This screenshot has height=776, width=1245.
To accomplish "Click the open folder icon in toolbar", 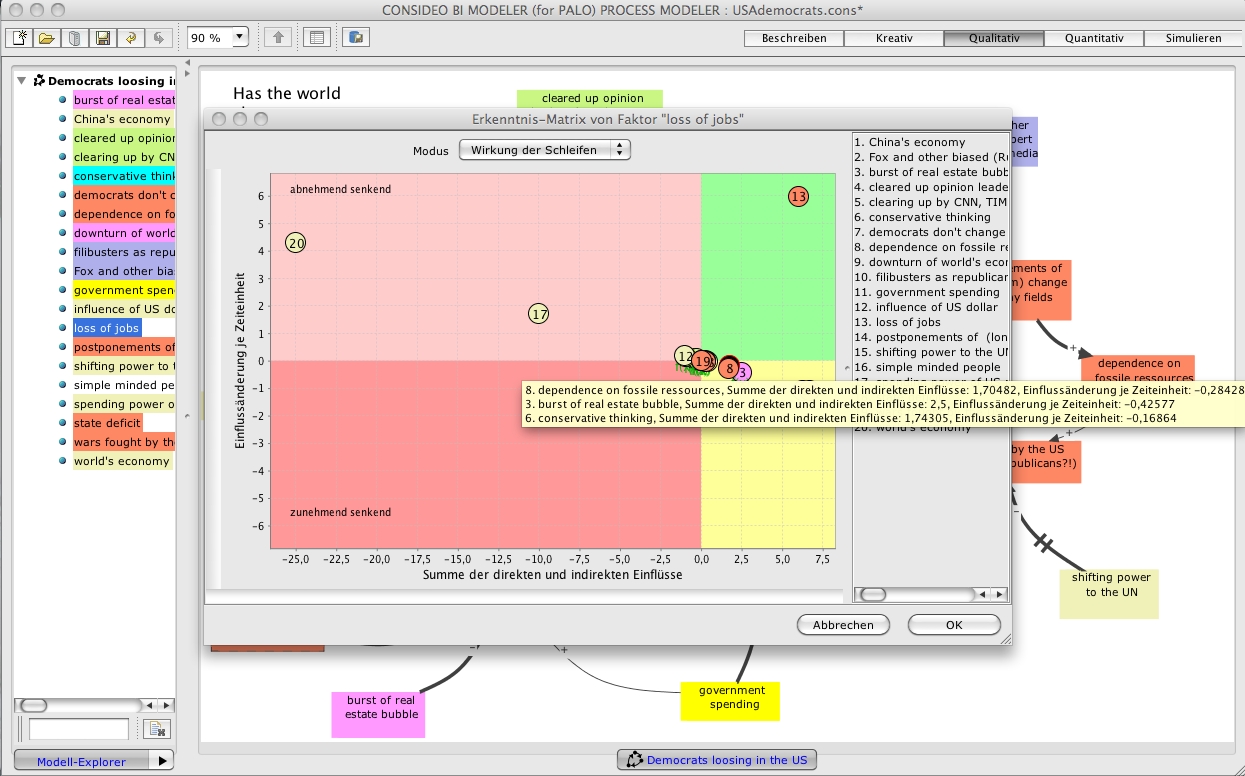I will pos(46,38).
